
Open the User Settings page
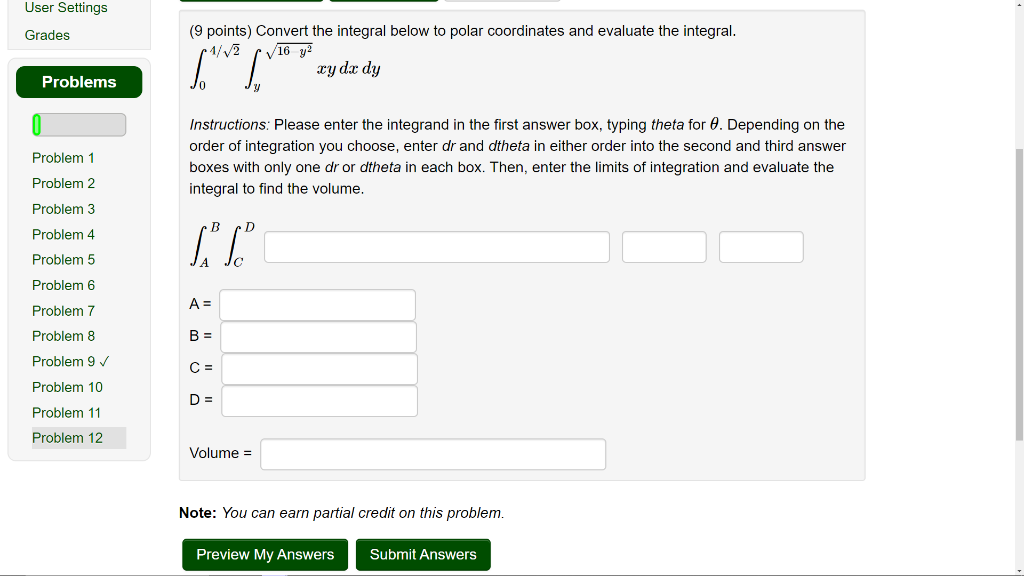pos(65,8)
